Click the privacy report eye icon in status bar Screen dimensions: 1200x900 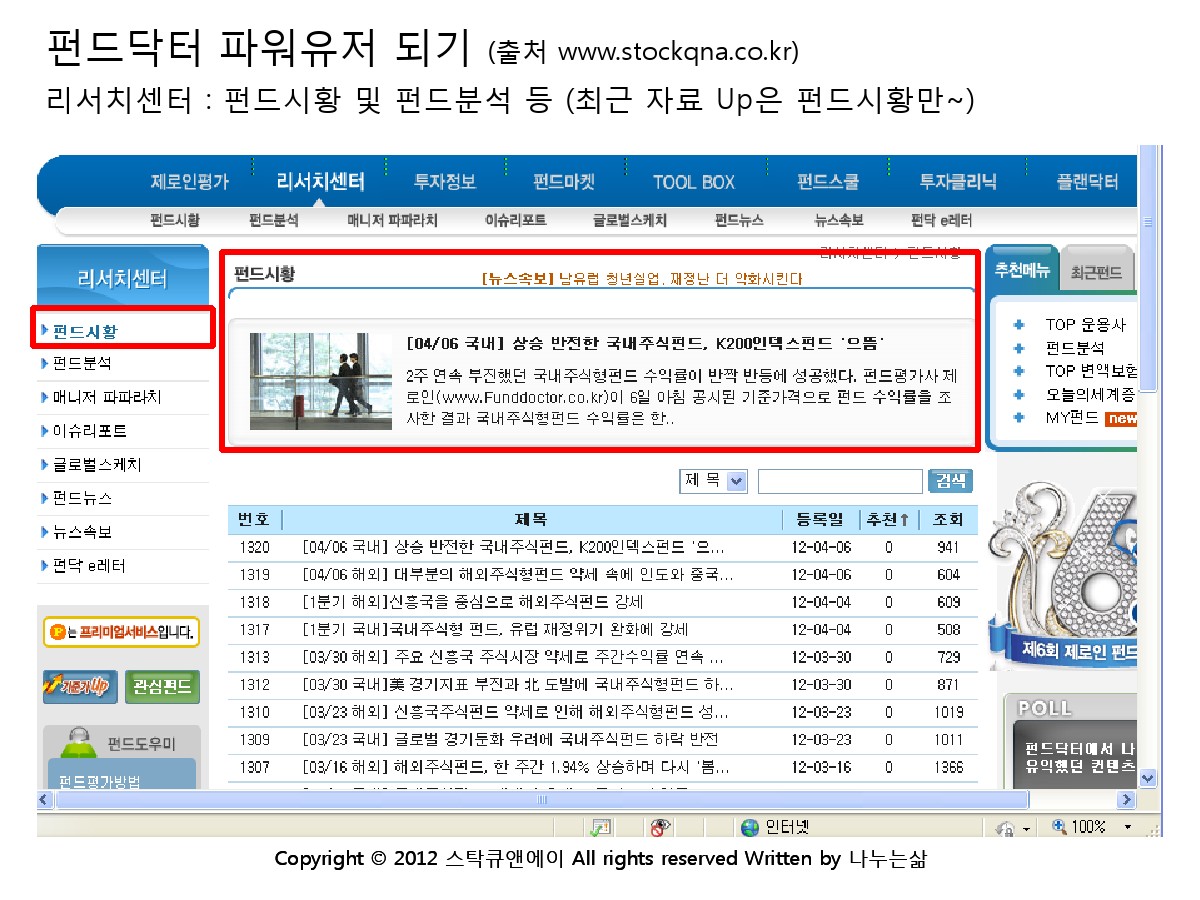coord(659,827)
